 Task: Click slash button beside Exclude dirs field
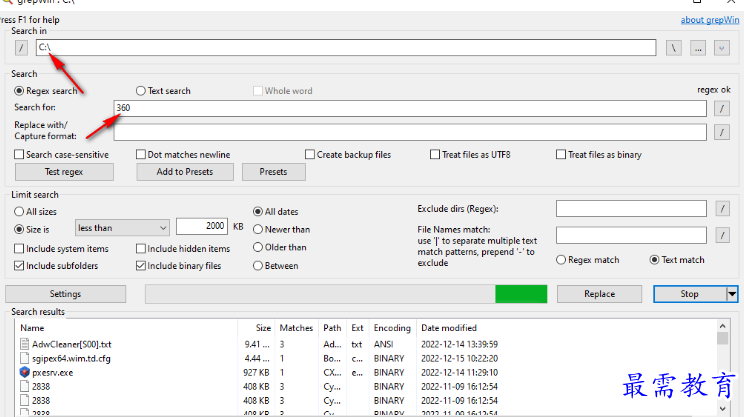tap(722, 209)
